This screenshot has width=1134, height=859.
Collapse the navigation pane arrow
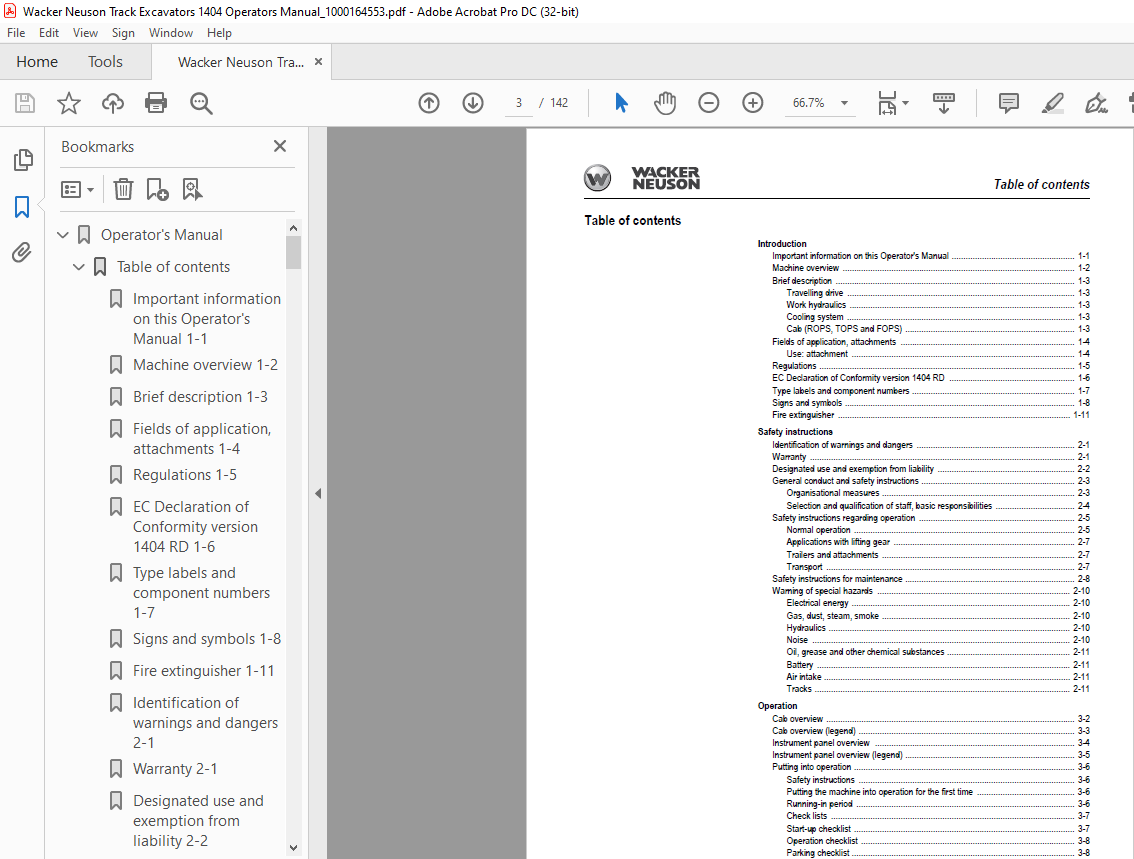(317, 494)
